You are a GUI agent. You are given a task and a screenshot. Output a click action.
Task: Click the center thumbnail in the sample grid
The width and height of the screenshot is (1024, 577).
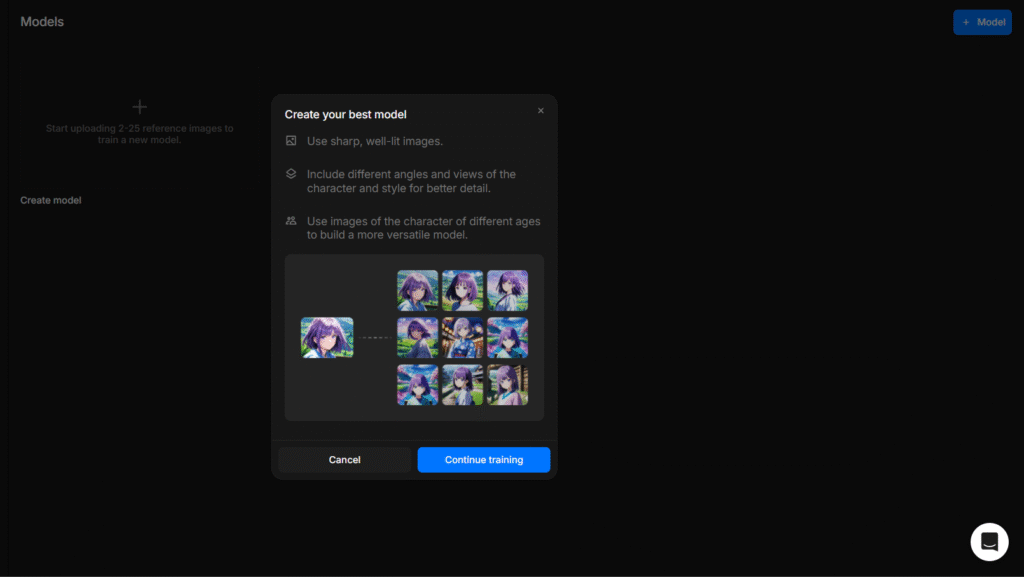(x=462, y=337)
